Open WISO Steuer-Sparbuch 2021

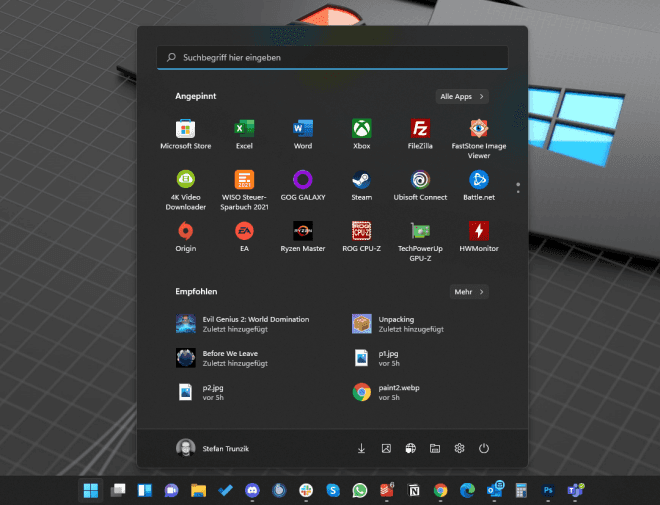click(244, 190)
